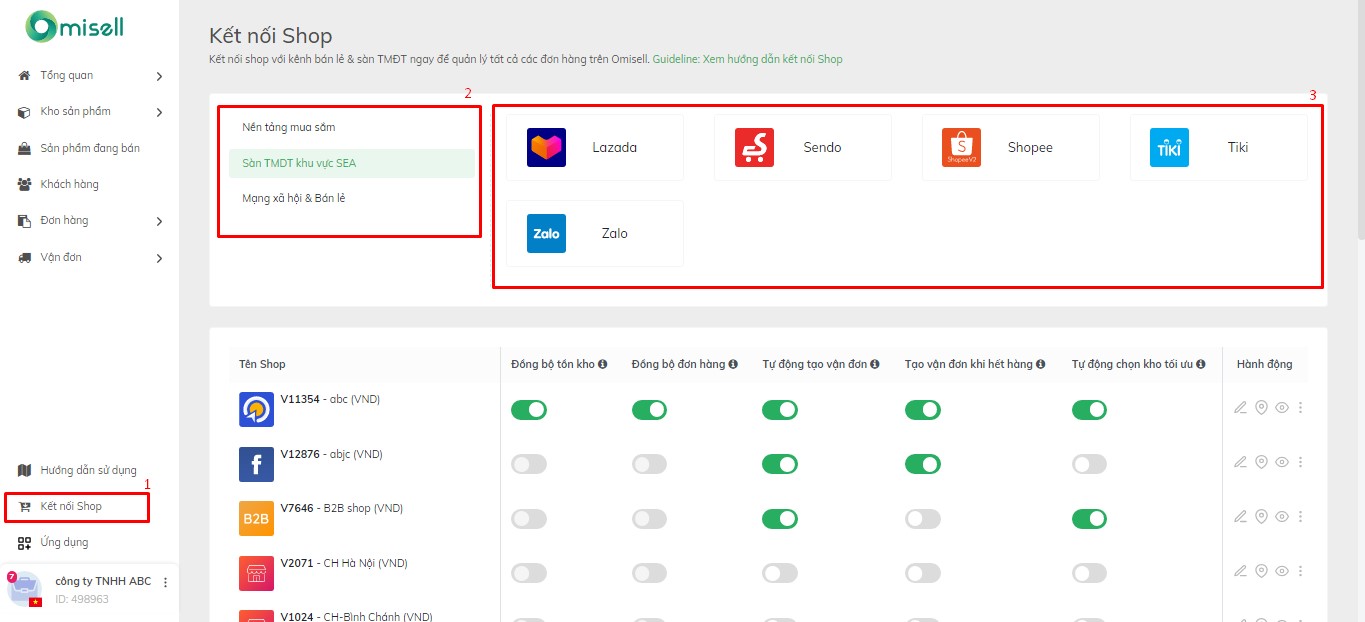
Task: Show info for Tạo vận đơn khi hết hàng
Action: coord(1041,364)
